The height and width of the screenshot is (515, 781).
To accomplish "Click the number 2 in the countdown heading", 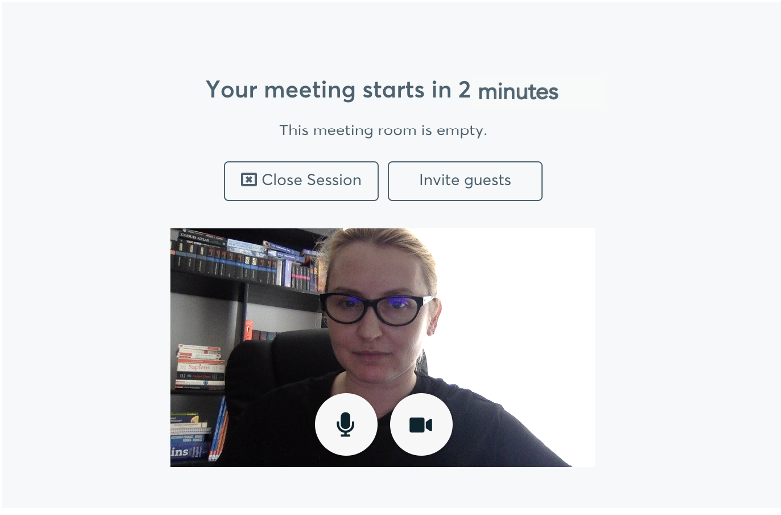I will [x=464, y=90].
